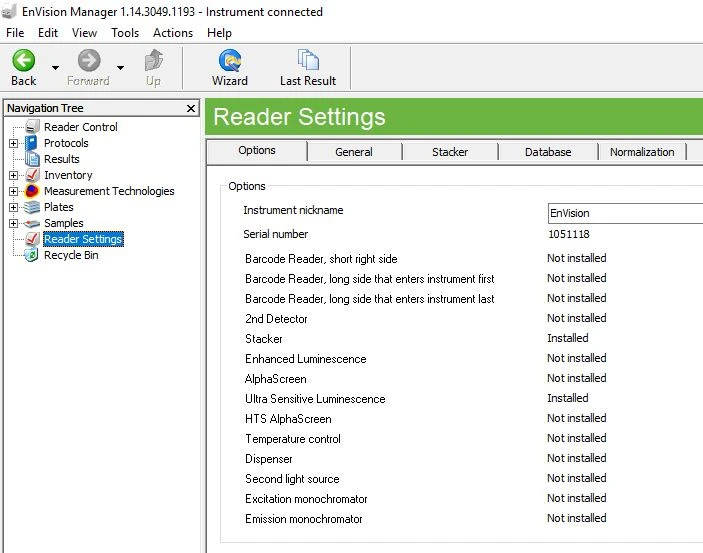
Task: Click the Measurement Technologies icon
Action: pyautogui.click(x=32, y=191)
